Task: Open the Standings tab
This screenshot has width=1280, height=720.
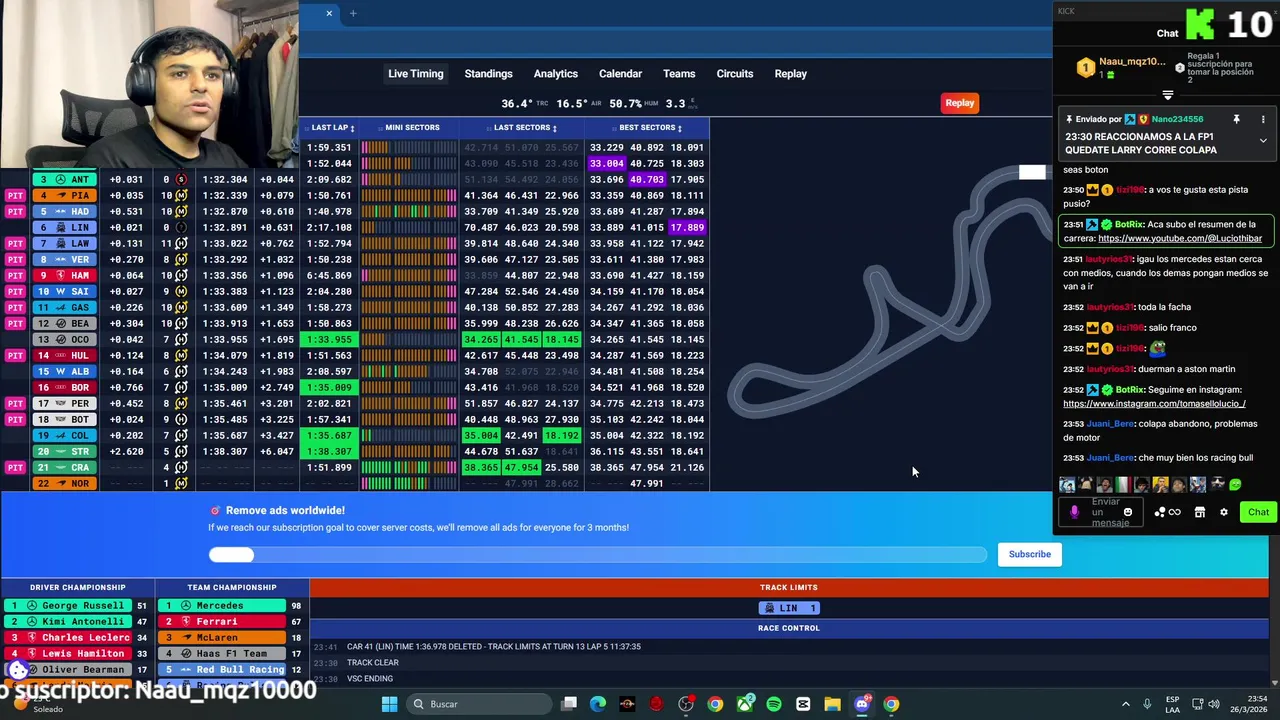Action: click(488, 73)
